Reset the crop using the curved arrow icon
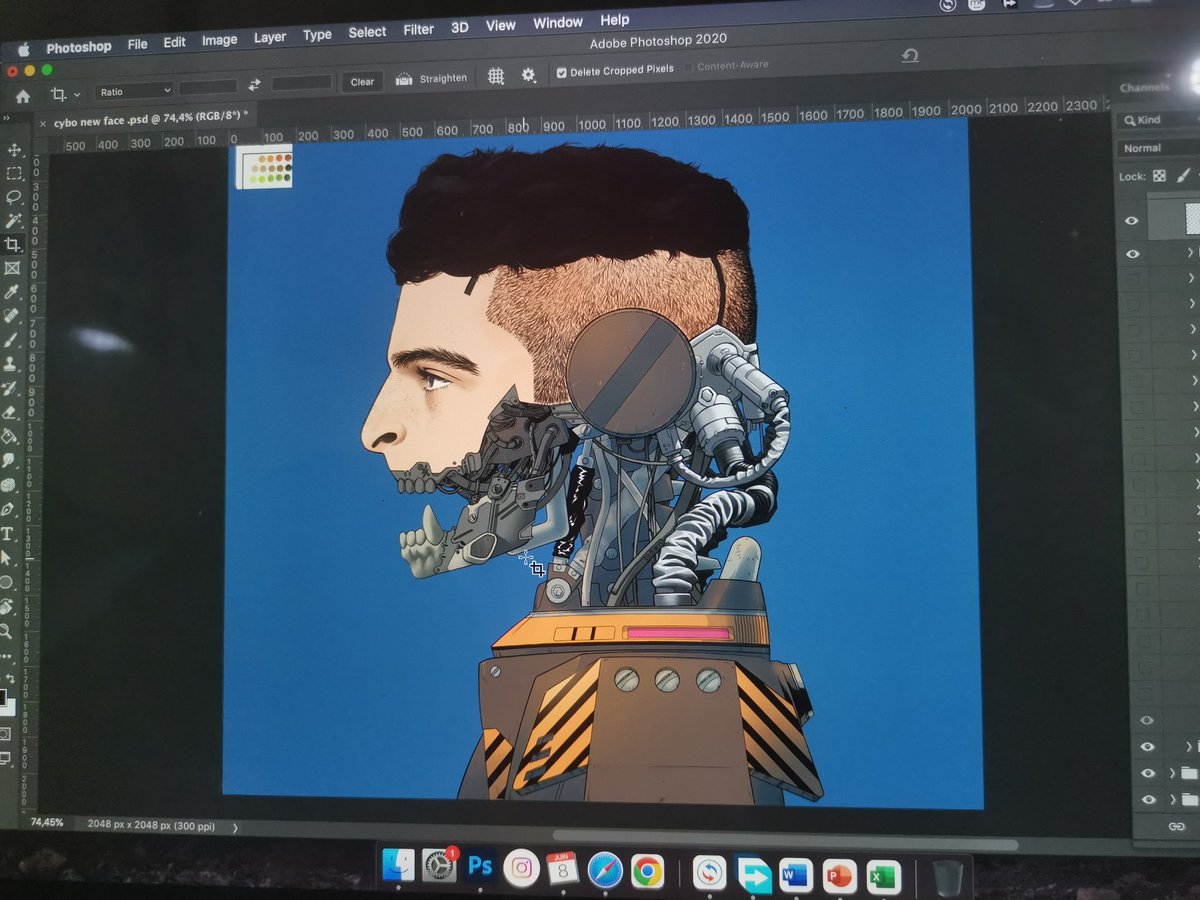The height and width of the screenshot is (900, 1200). [909, 56]
